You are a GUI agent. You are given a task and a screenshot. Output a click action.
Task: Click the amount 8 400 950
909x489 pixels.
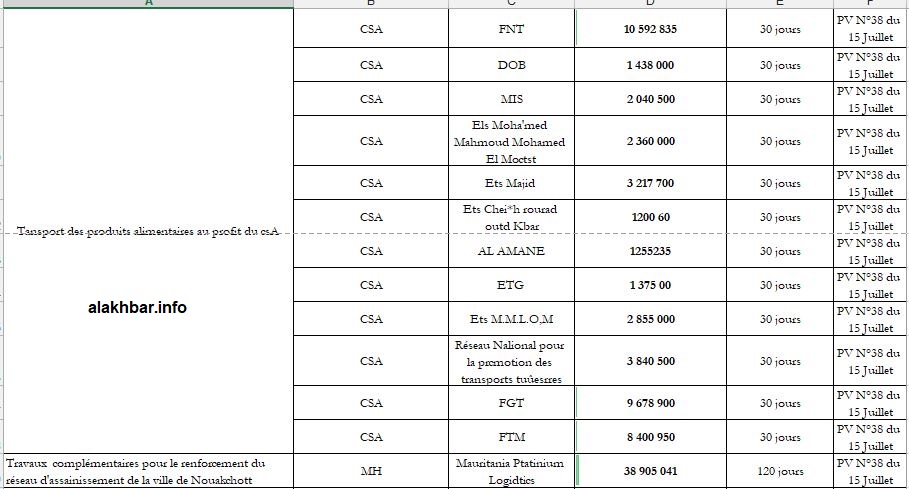click(x=651, y=437)
